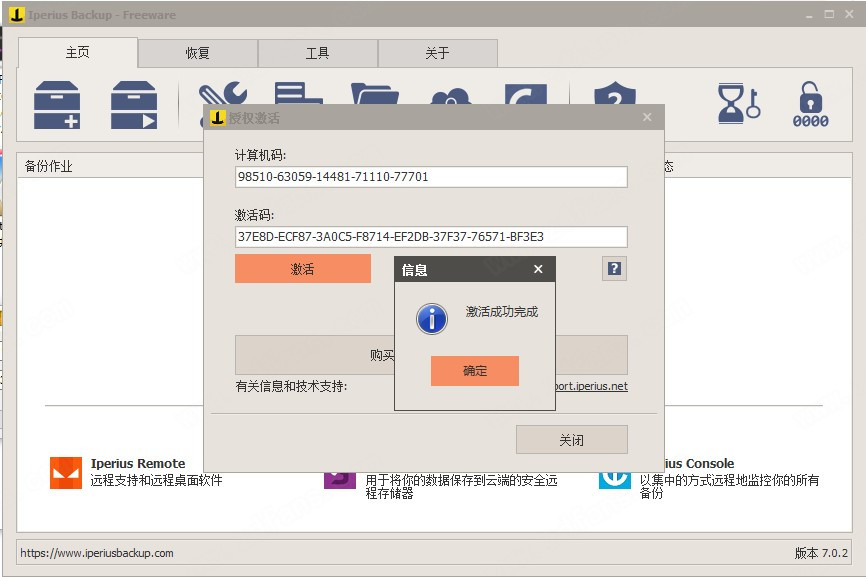This screenshot has width=866, height=577.
Task: Maximize the Iperius Backup window
Action: click(x=829, y=14)
